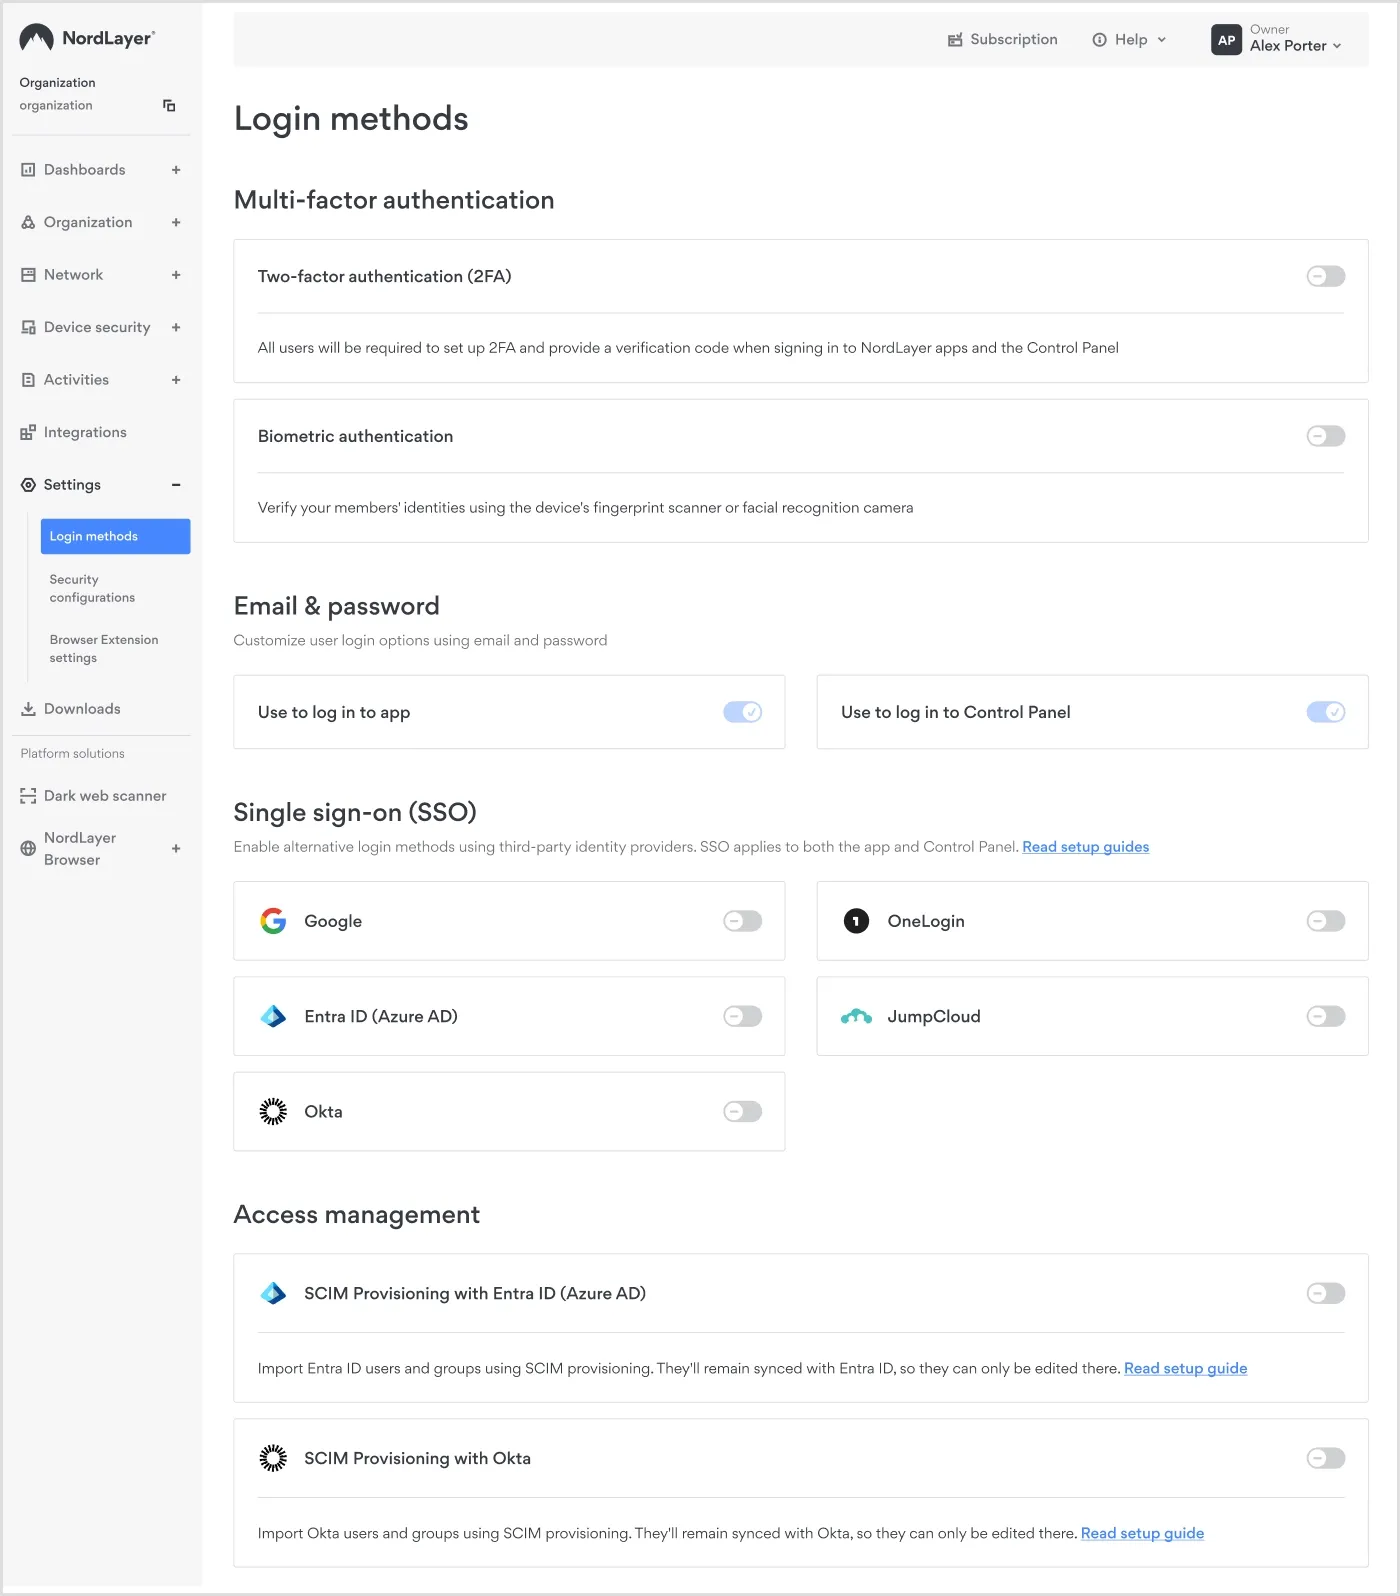Screen dimensions: 1400x1596
Task: Open the Integrations menu item
Action: pyautogui.click(x=85, y=432)
